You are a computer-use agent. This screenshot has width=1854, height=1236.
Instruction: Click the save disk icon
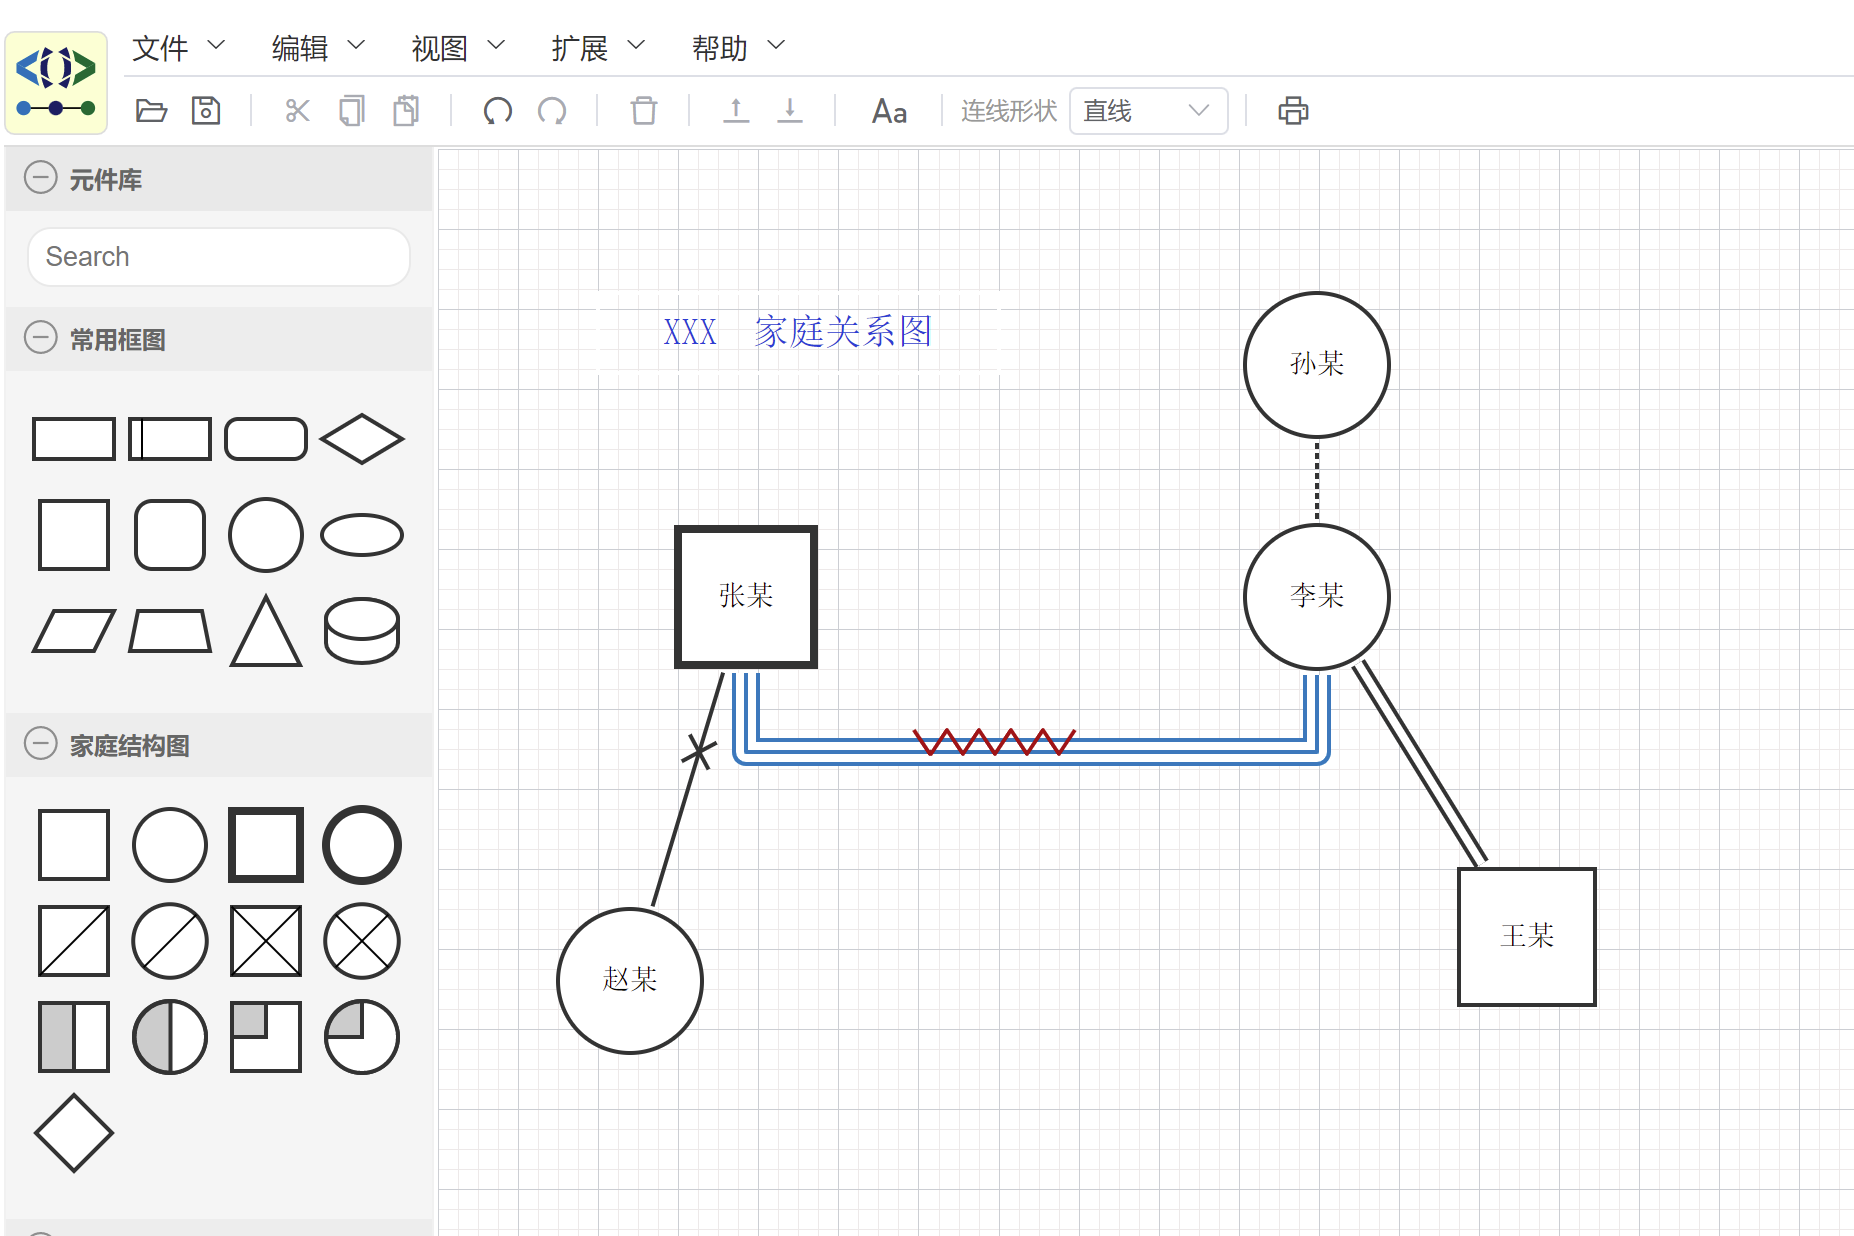click(x=206, y=110)
